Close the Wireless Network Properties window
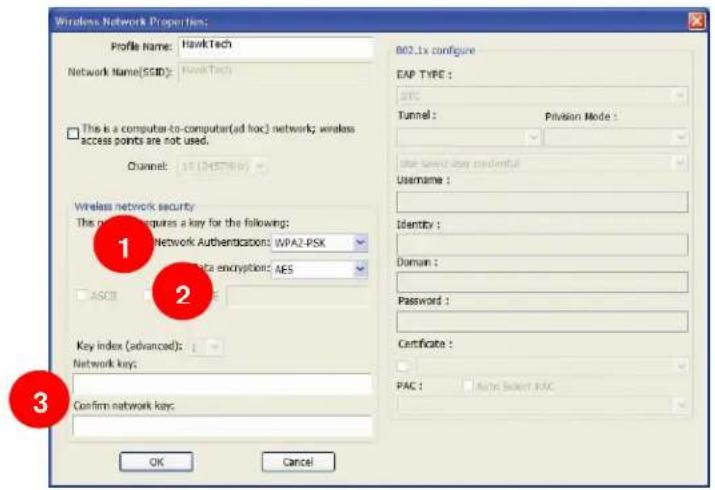Screen dimensions: 715x490 (x=697, y=21)
